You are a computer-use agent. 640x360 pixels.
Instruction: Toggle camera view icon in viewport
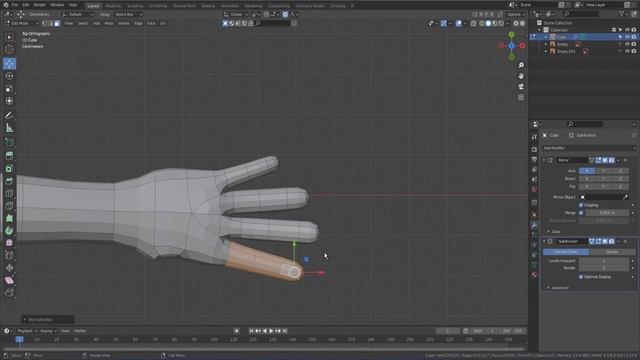(521, 87)
